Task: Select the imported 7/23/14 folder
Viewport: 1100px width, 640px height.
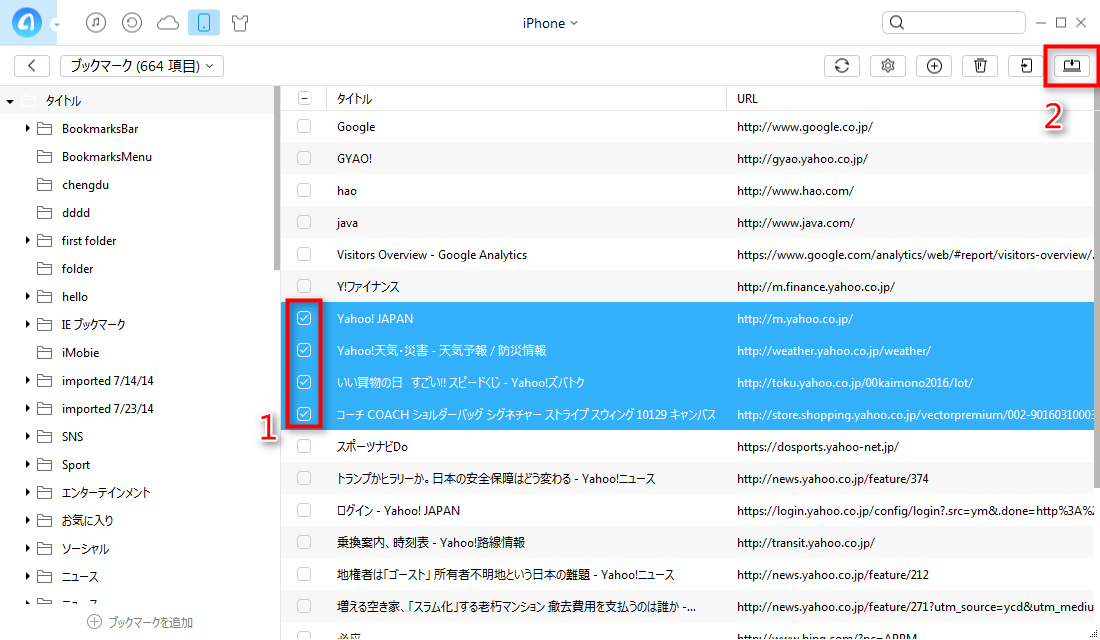Action: (107, 408)
